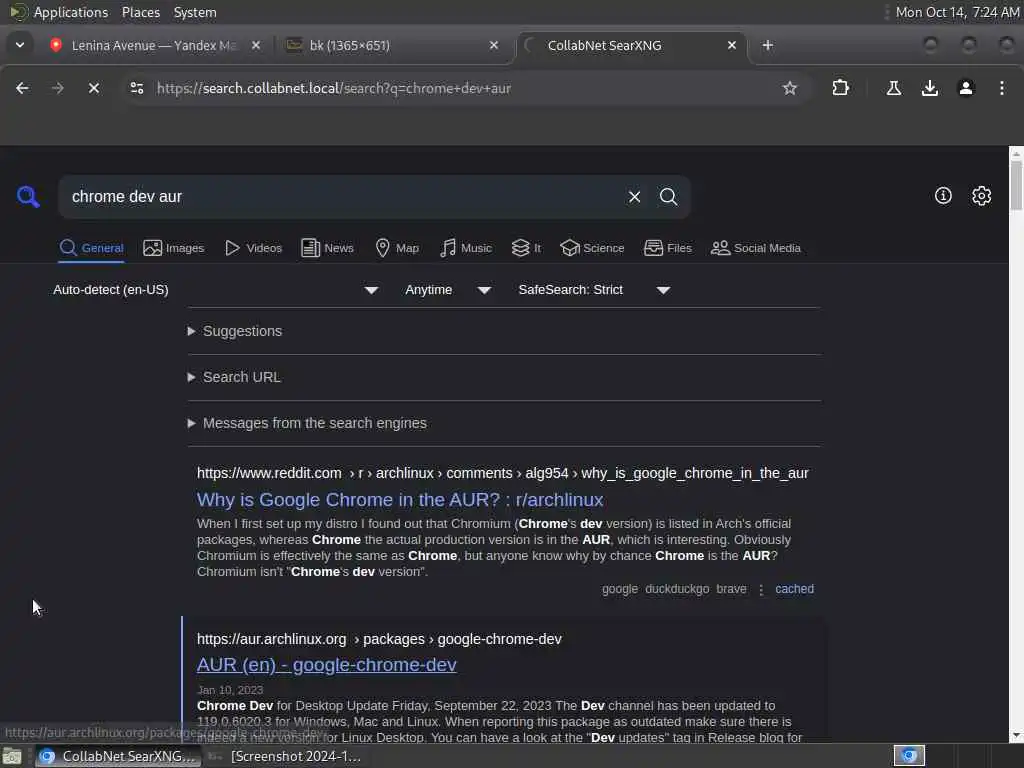This screenshot has height=768, width=1024.
Task: Click the 'duckduckgo' engine label
Action: (x=677, y=589)
